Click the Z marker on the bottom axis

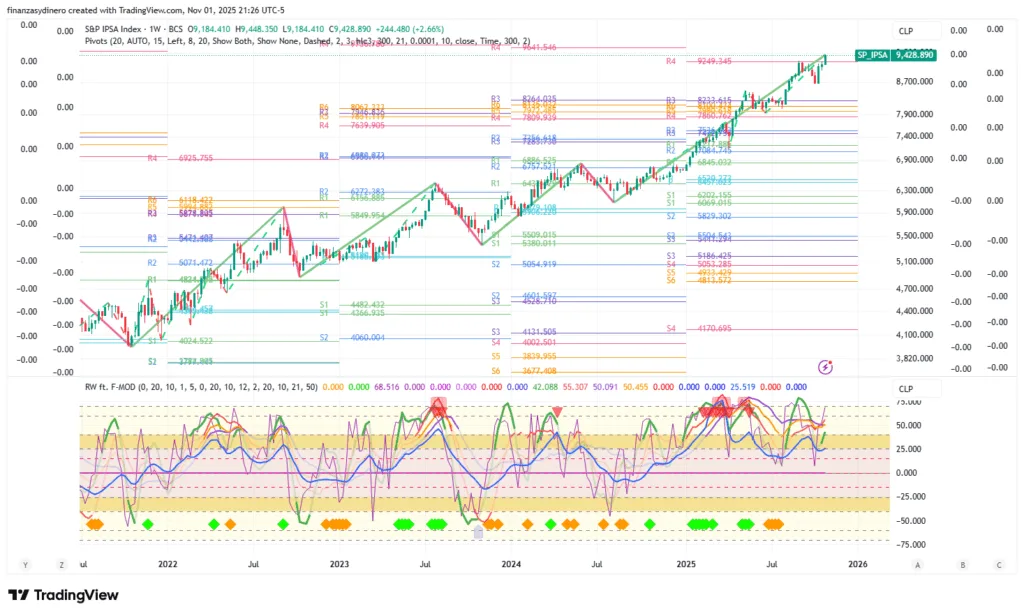click(x=61, y=565)
